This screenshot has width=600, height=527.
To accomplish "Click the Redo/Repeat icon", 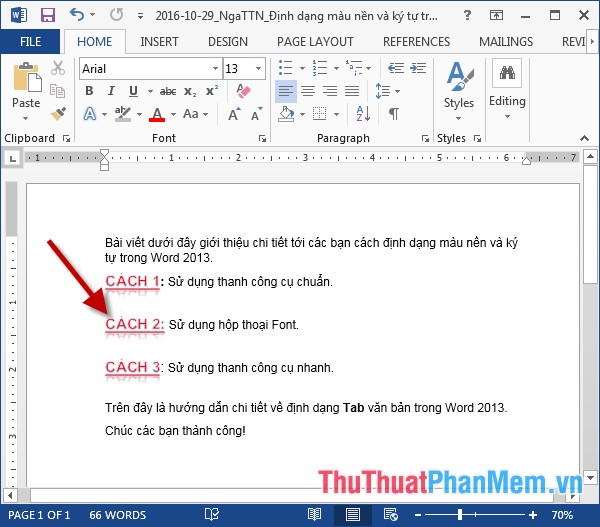I will tap(116, 15).
